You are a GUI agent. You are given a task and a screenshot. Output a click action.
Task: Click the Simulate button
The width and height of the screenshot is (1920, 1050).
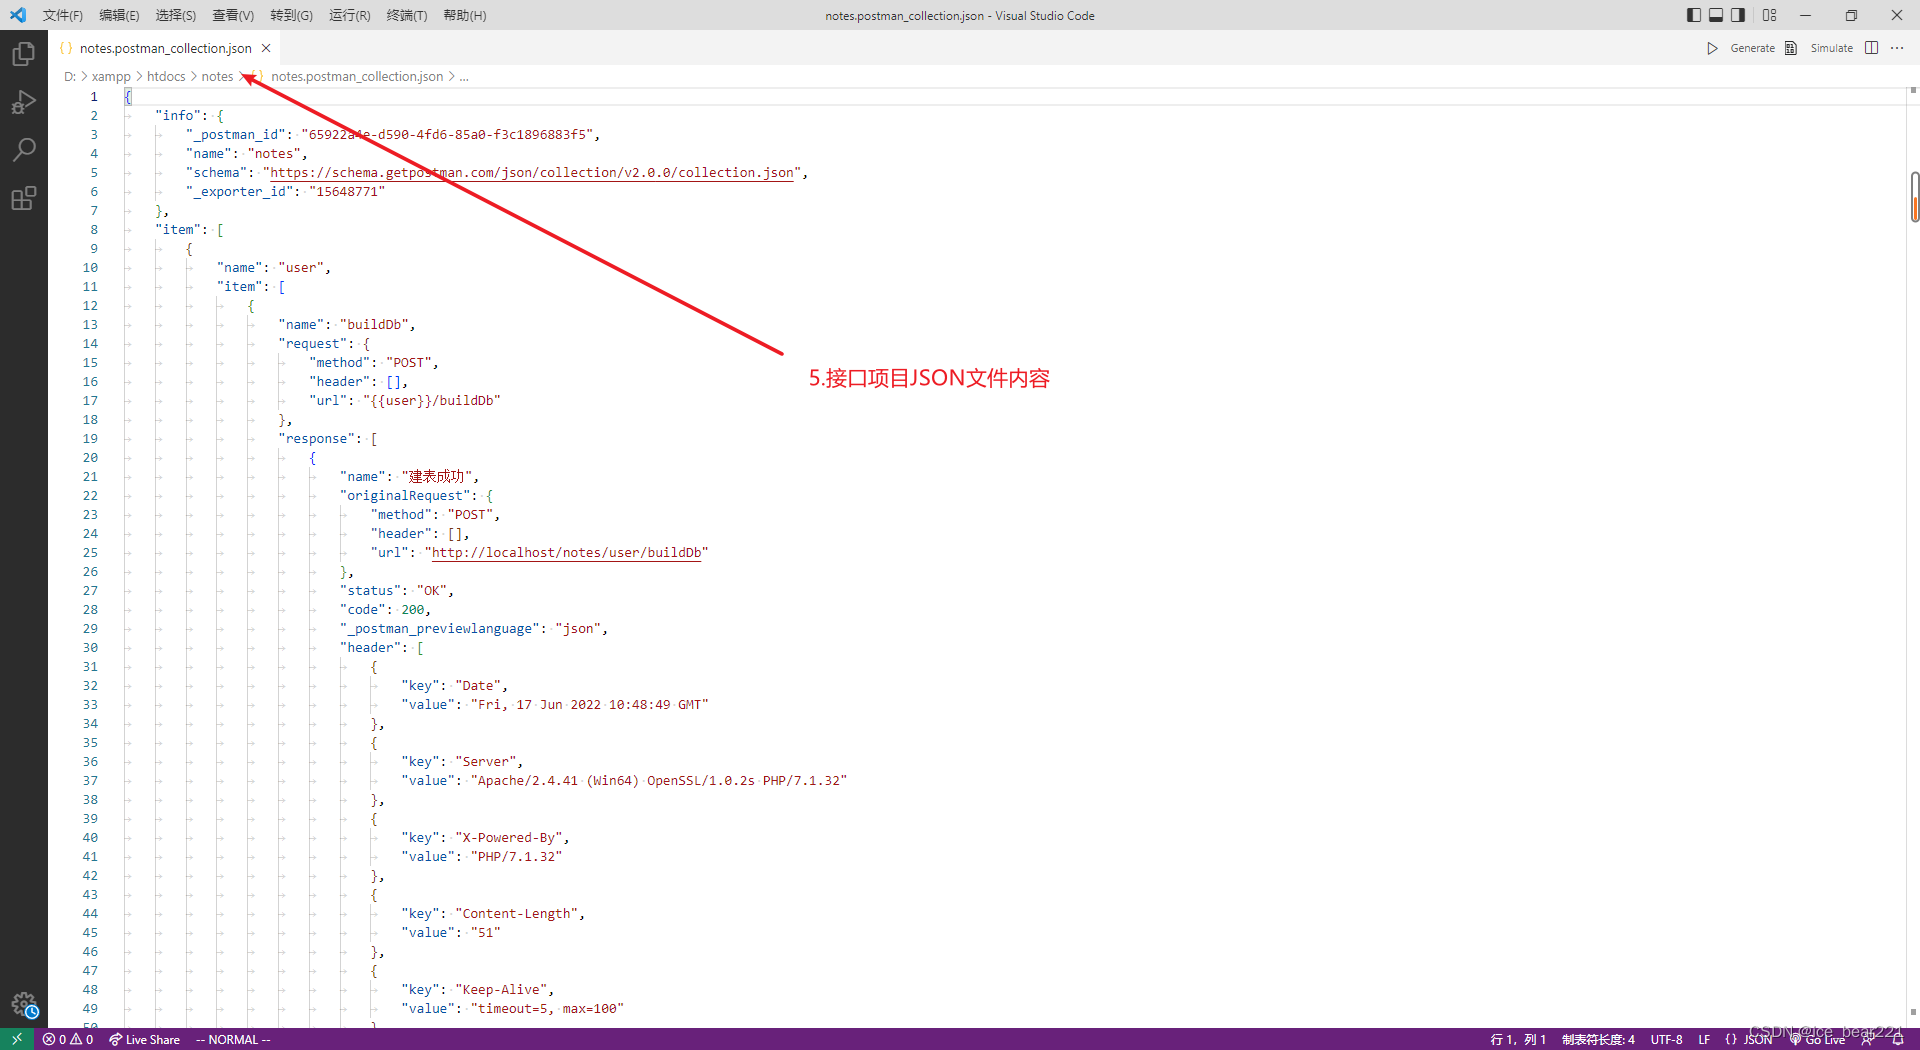tap(1832, 48)
